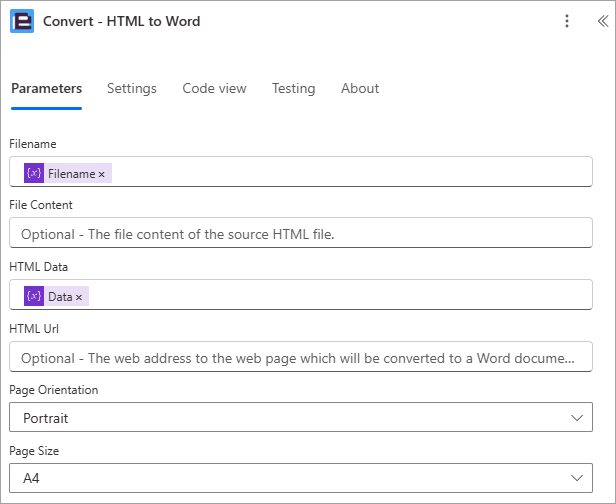Click the Encodian connector logo icon
Screen dimensions: 616x504
22,21
